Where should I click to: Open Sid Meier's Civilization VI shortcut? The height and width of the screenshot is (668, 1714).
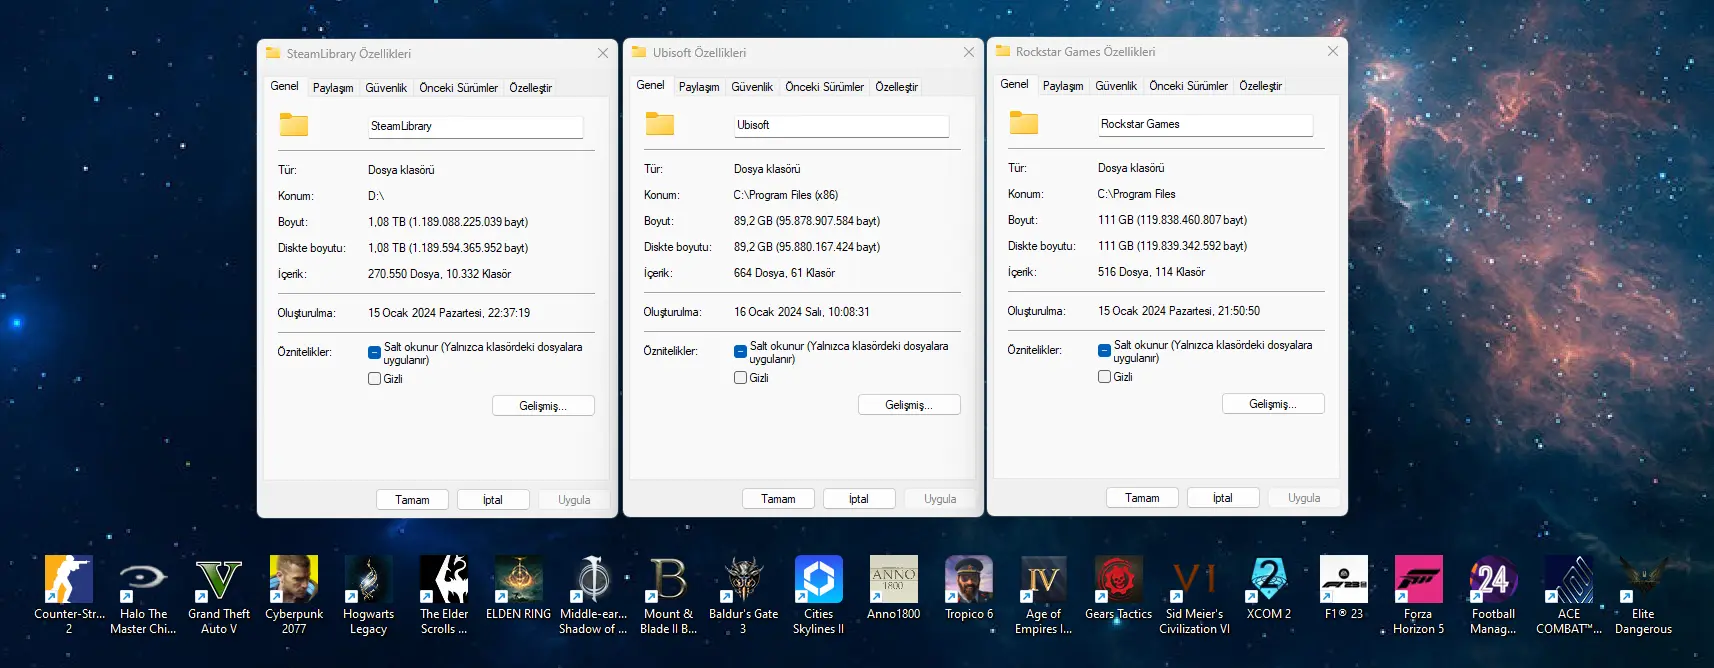pos(1194,595)
